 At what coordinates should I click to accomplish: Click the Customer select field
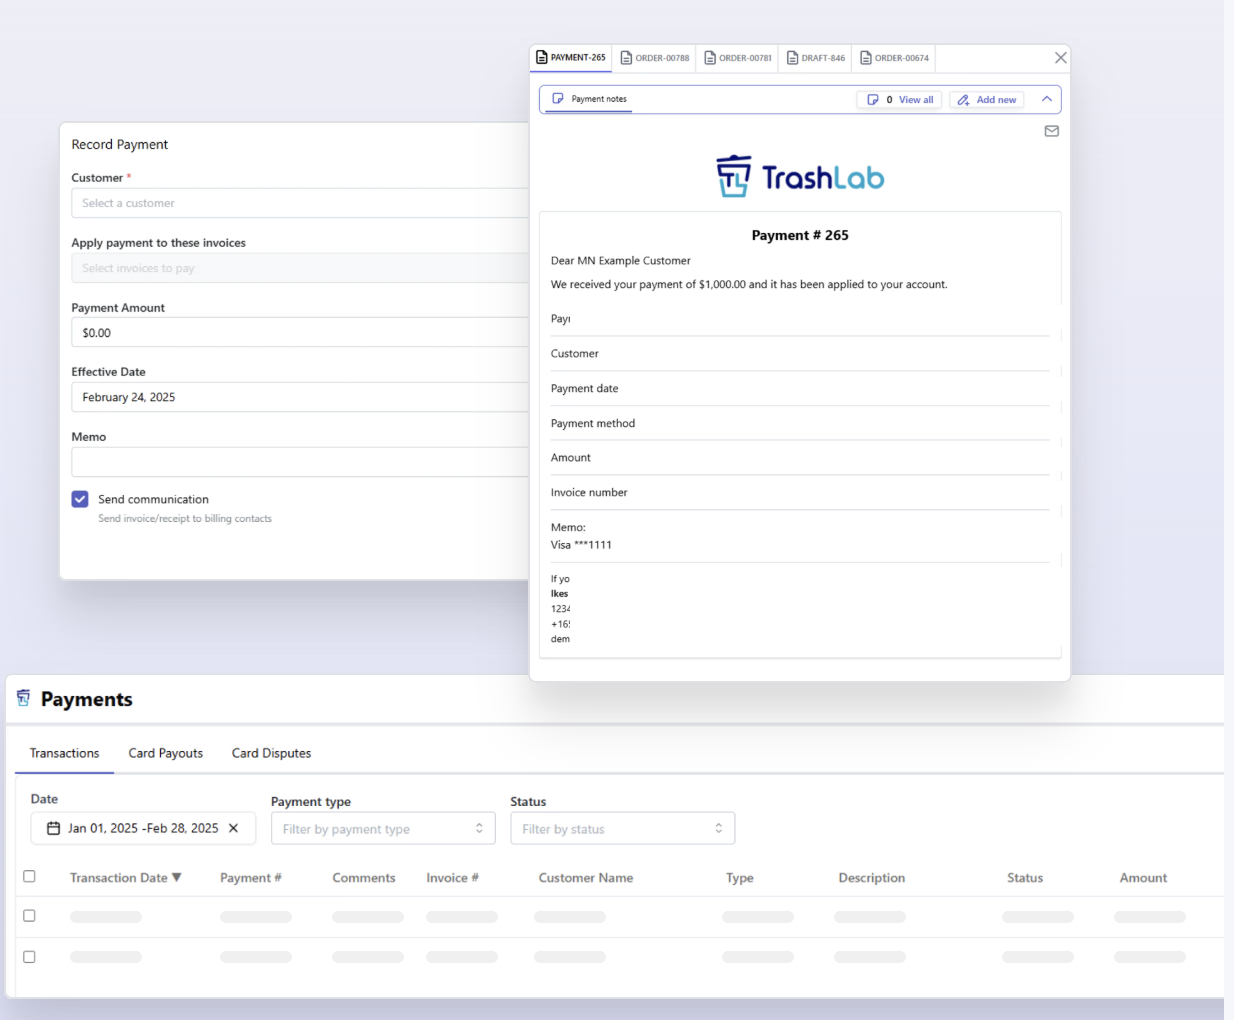pos(300,203)
